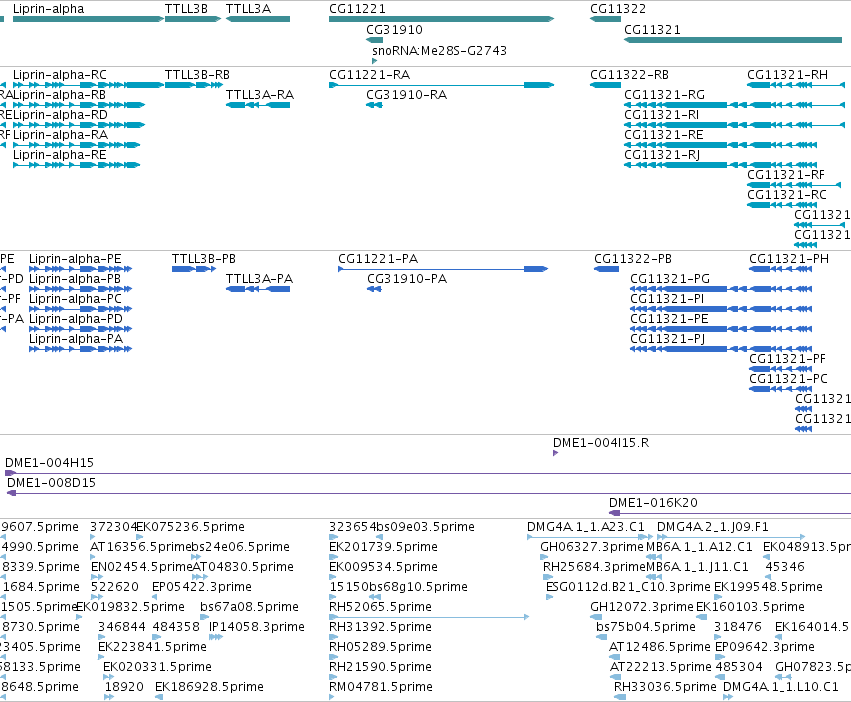Open the TTLL3A-RA transcript

(258, 105)
